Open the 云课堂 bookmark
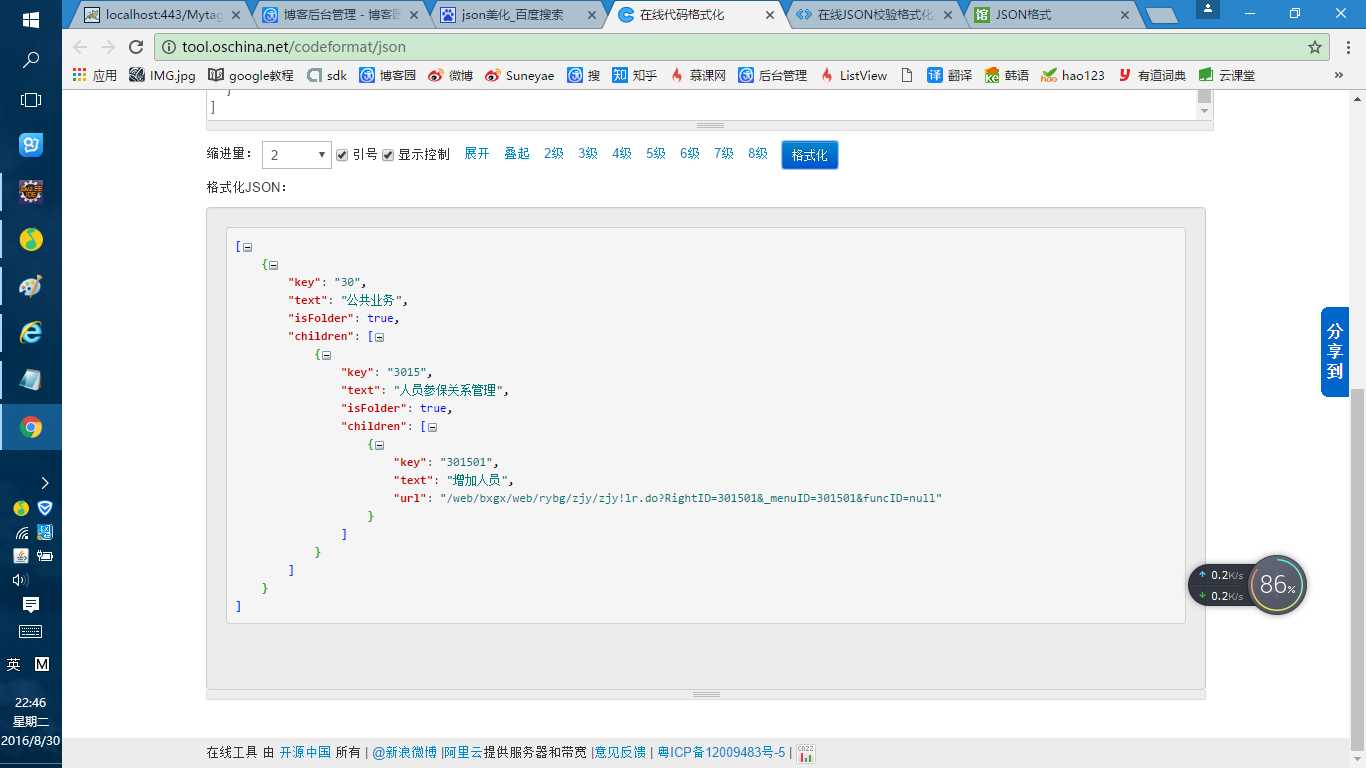 pyautogui.click(x=1227, y=75)
